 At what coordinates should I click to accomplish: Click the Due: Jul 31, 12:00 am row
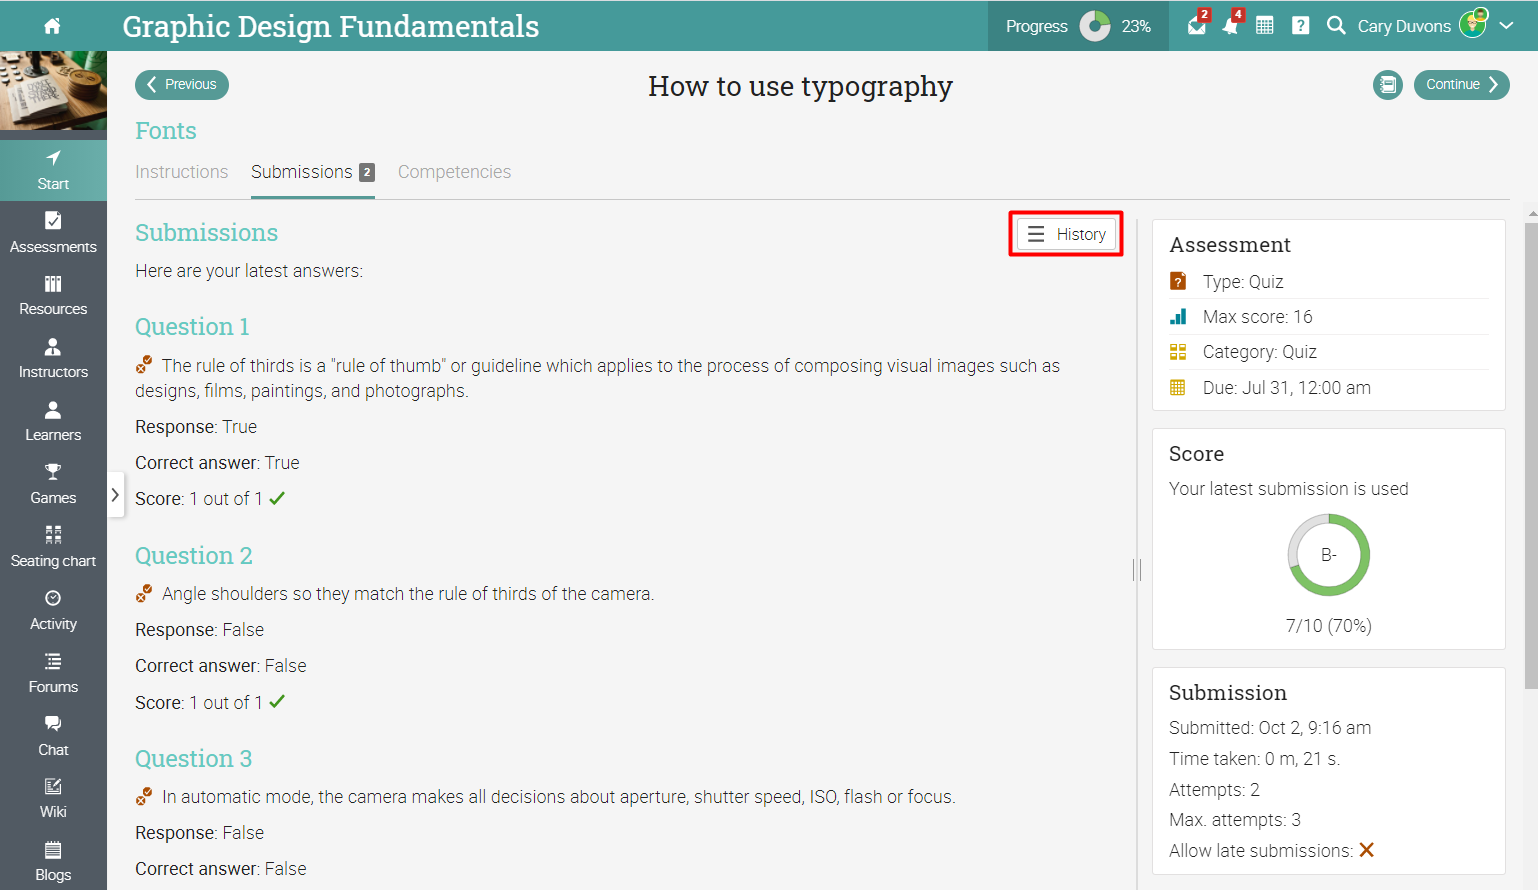tap(1328, 388)
